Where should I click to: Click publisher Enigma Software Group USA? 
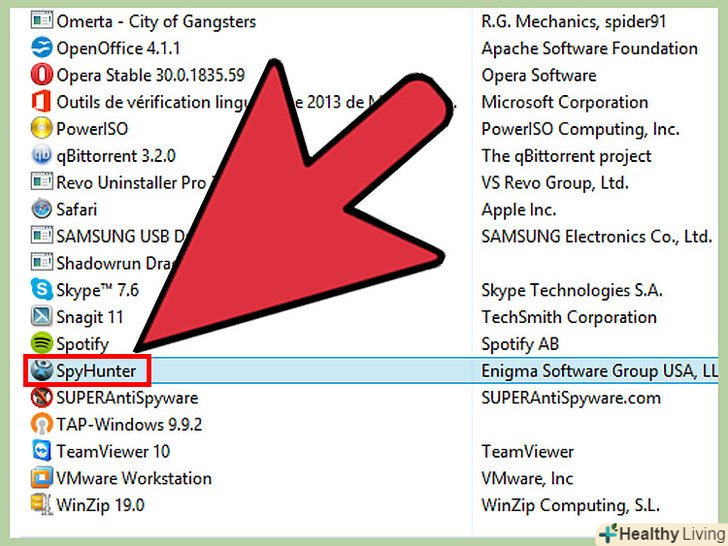(600, 371)
